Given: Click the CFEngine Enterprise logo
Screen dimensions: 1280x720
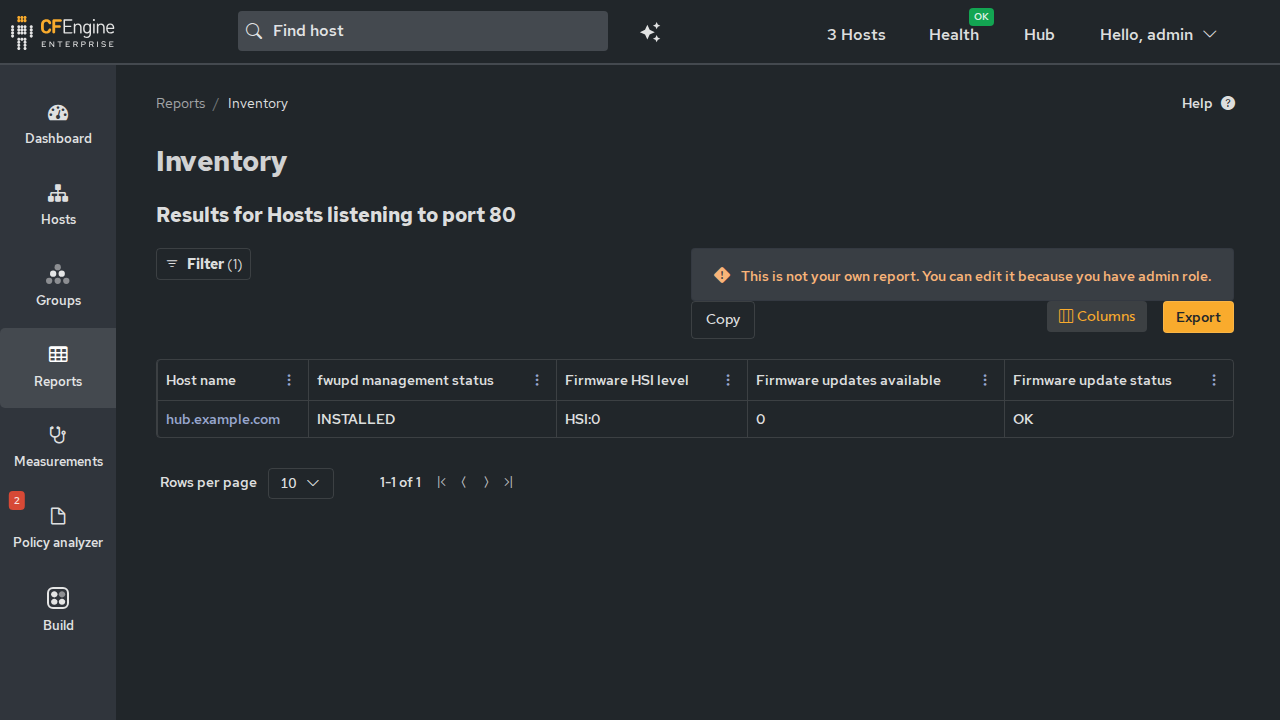Looking at the screenshot, I should point(62,32).
